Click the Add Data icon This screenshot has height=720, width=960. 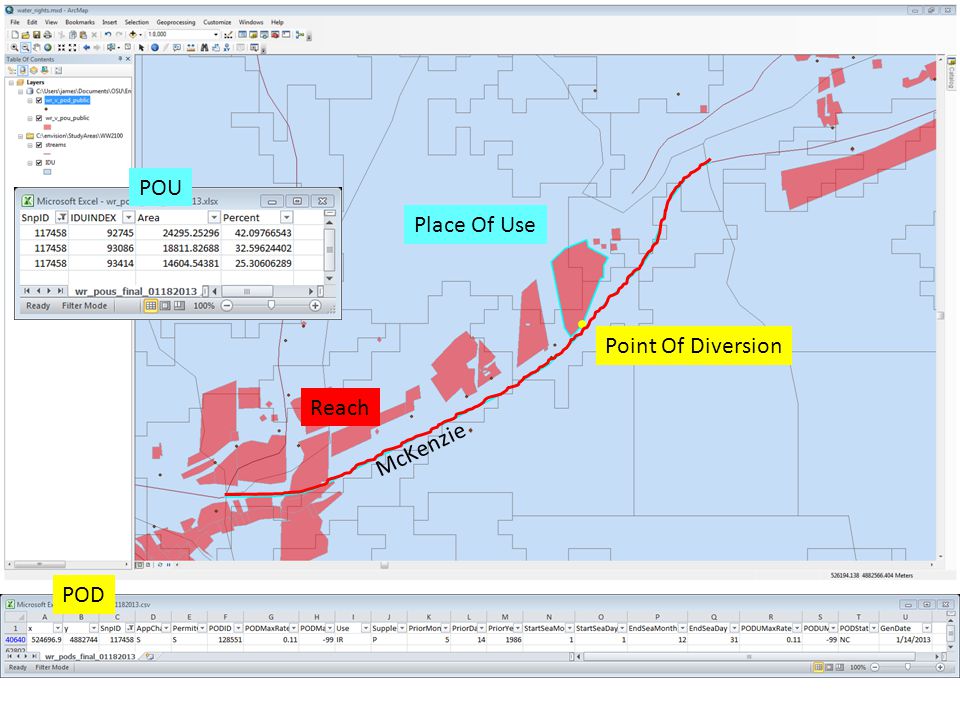(132, 35)
